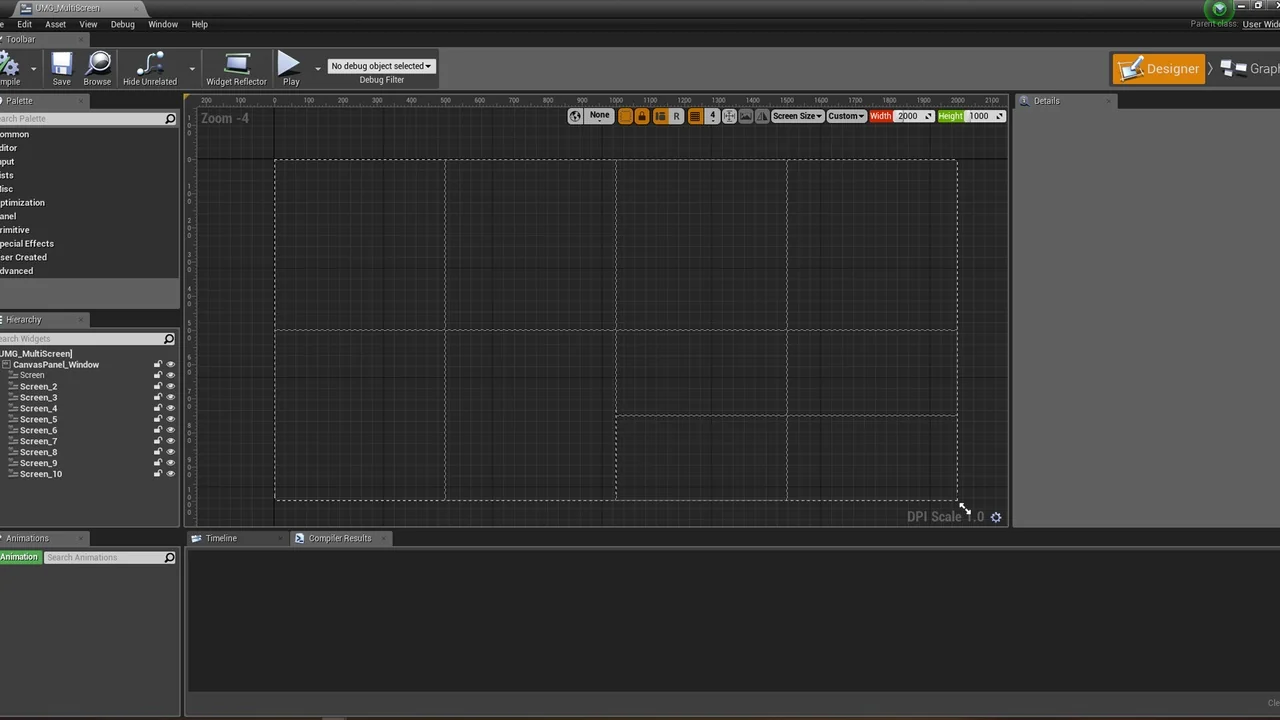The height and width of the screenshot is (720, 1280).
Task: Toggle the anchor lock padlock in viewport toolbar
Action: point(641,115)
